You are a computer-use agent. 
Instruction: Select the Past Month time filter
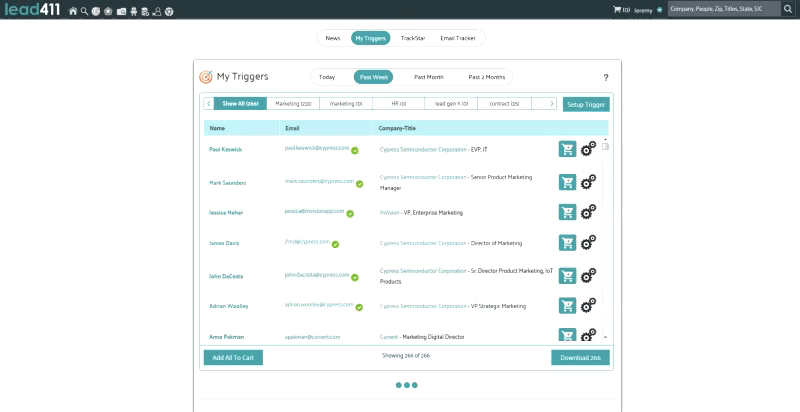(429, 77)
